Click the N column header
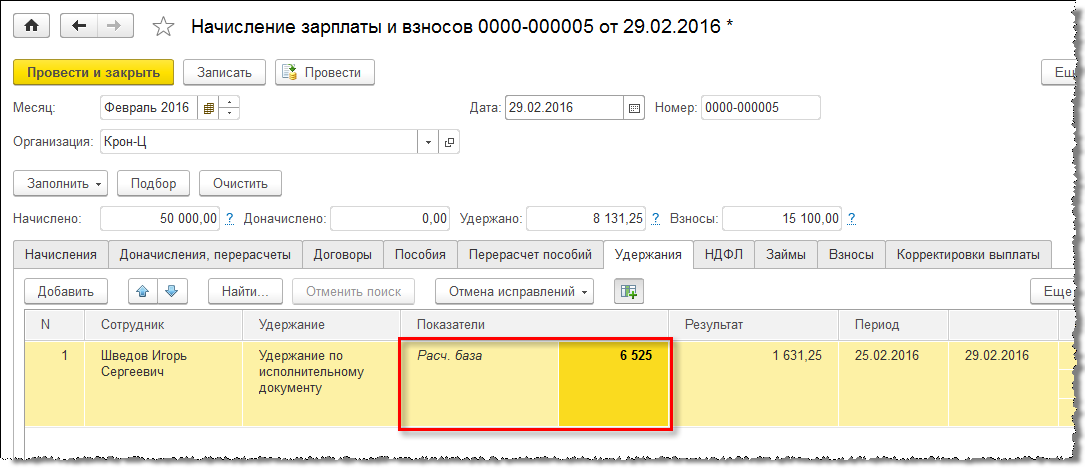 coord(55,325)
